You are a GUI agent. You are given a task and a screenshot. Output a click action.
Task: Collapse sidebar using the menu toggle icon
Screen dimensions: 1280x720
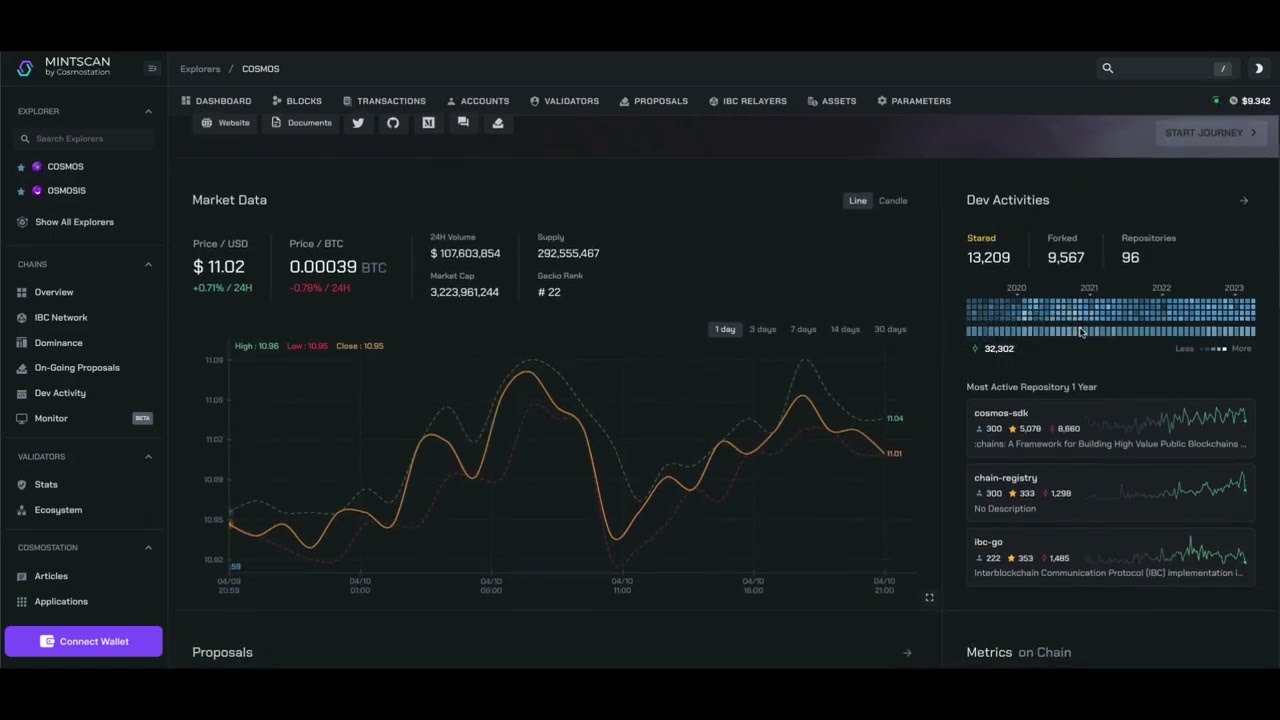tap(152, 68)
